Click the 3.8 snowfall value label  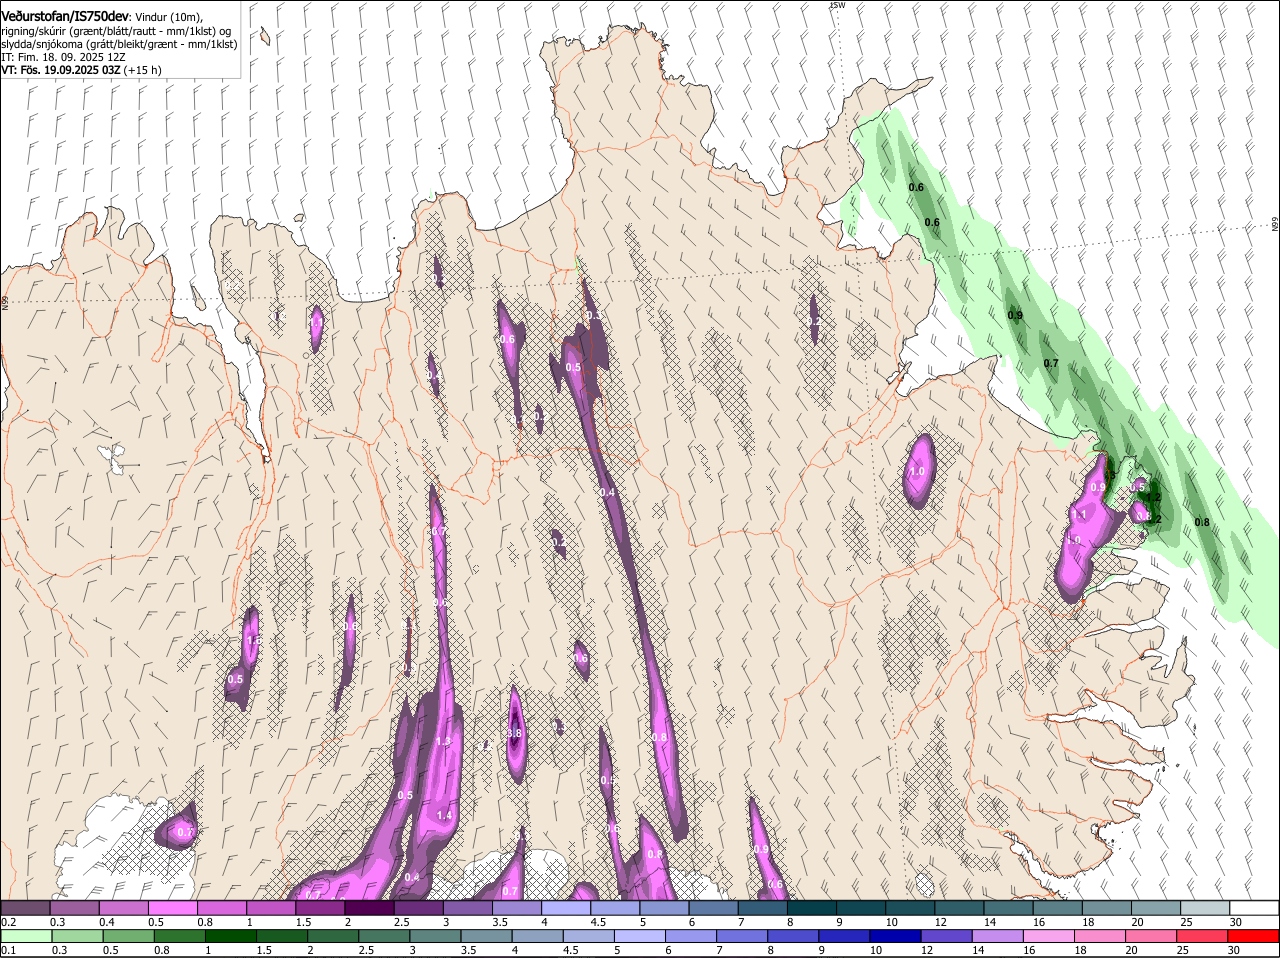pos(515,733)
